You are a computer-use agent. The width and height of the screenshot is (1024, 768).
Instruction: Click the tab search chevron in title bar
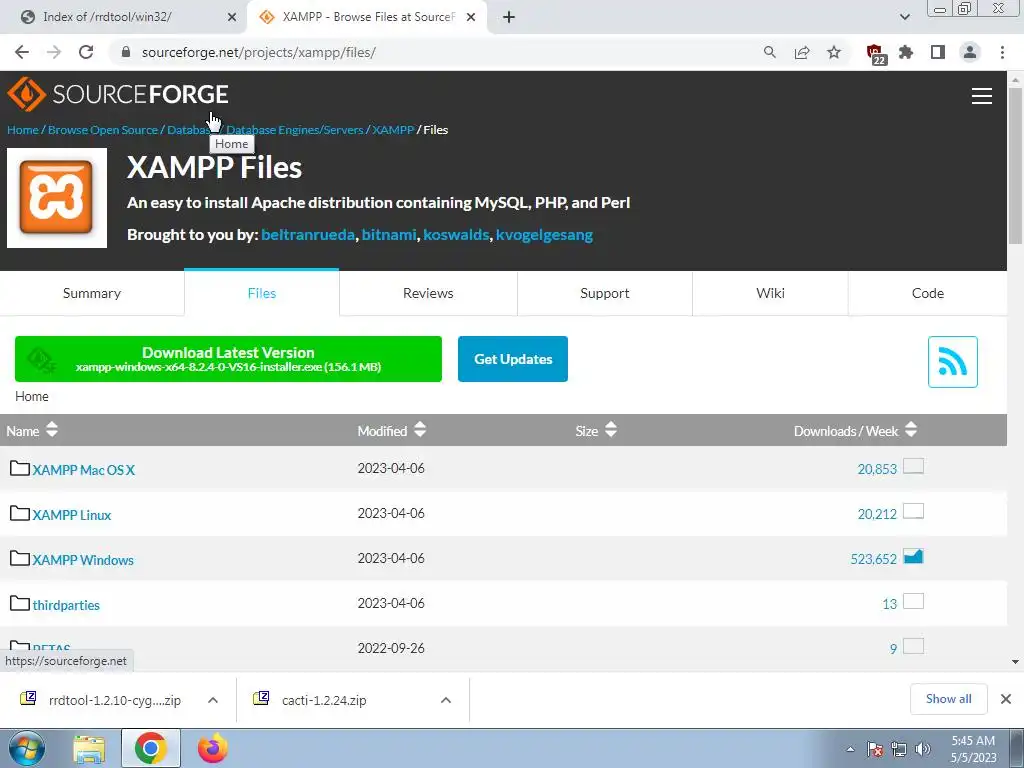[904, 17]
